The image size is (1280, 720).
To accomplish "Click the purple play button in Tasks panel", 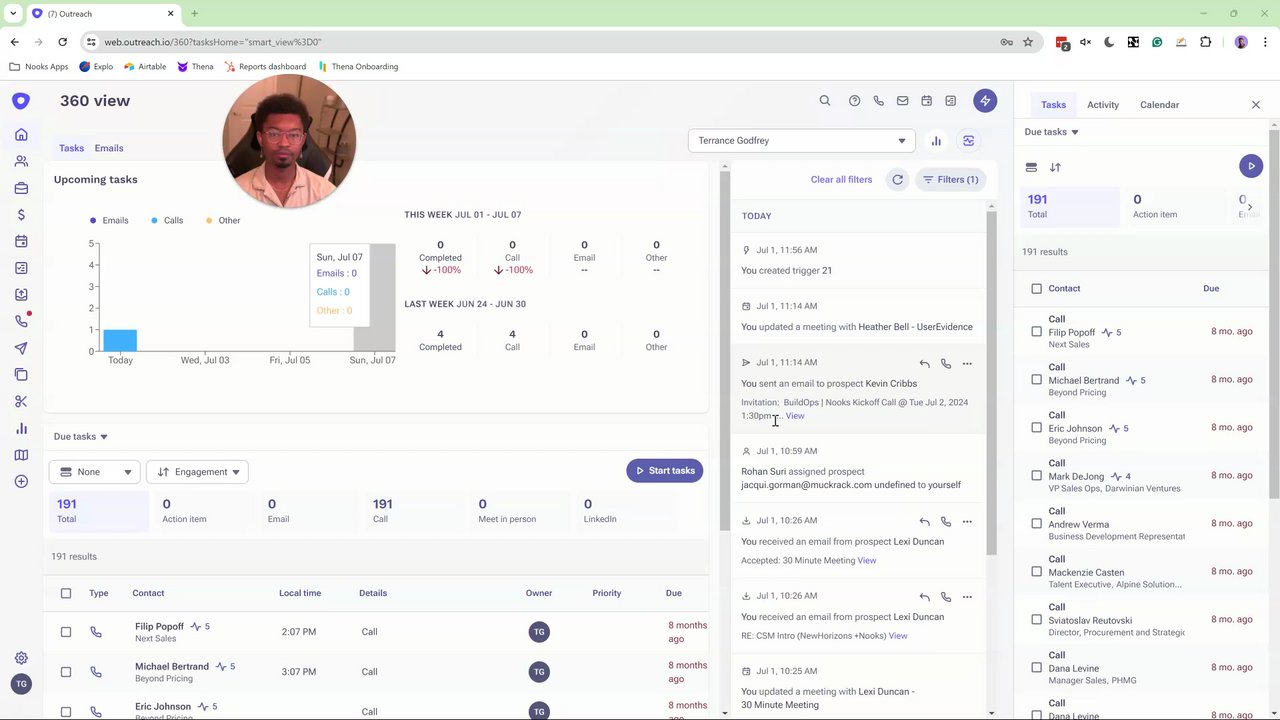I will [x=1251, y=166].
